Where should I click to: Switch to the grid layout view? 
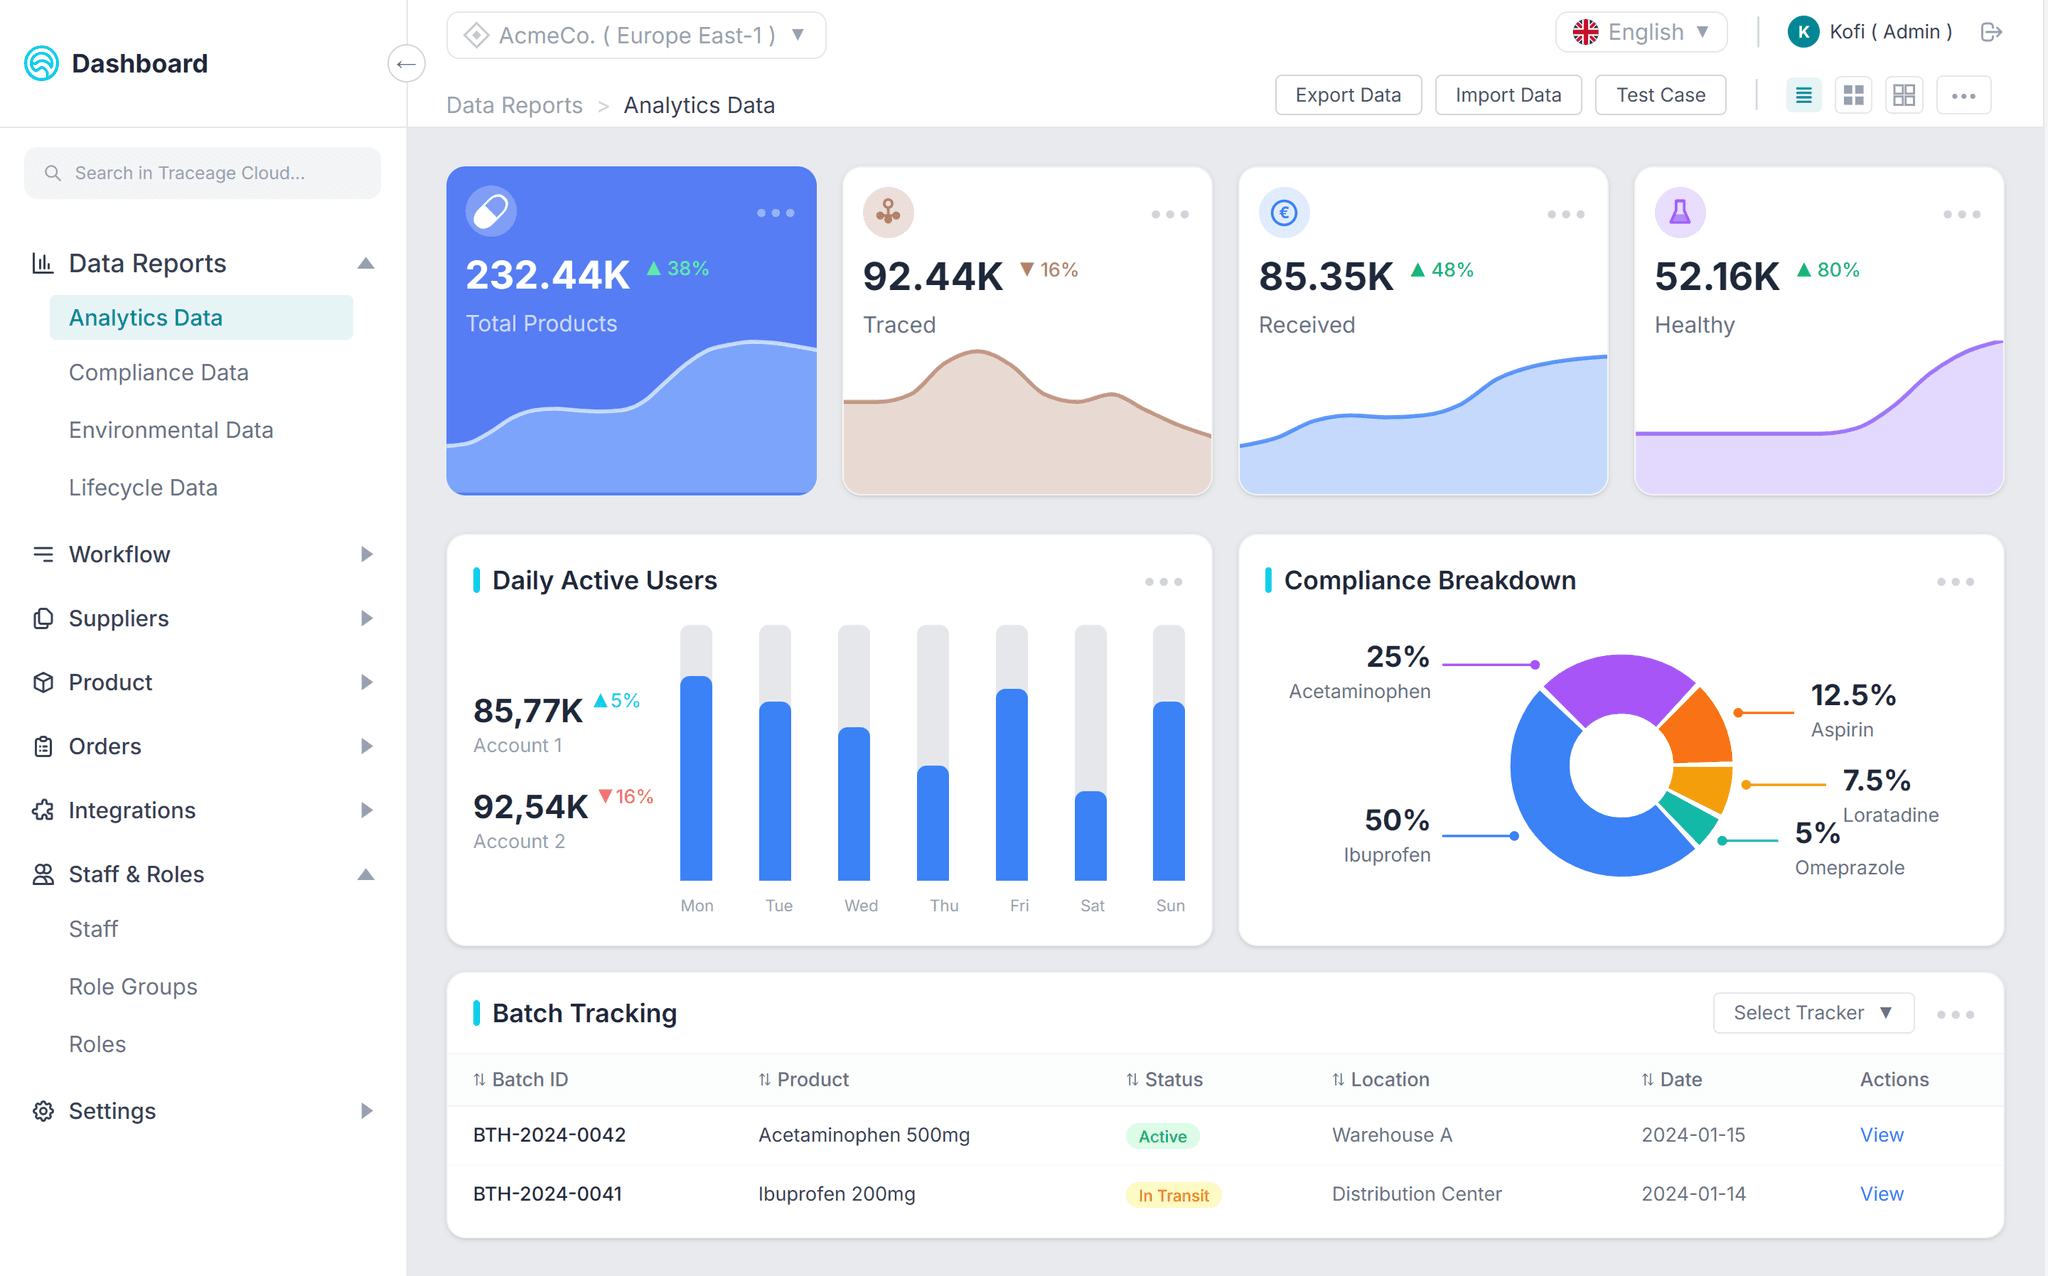point(1853,94)
